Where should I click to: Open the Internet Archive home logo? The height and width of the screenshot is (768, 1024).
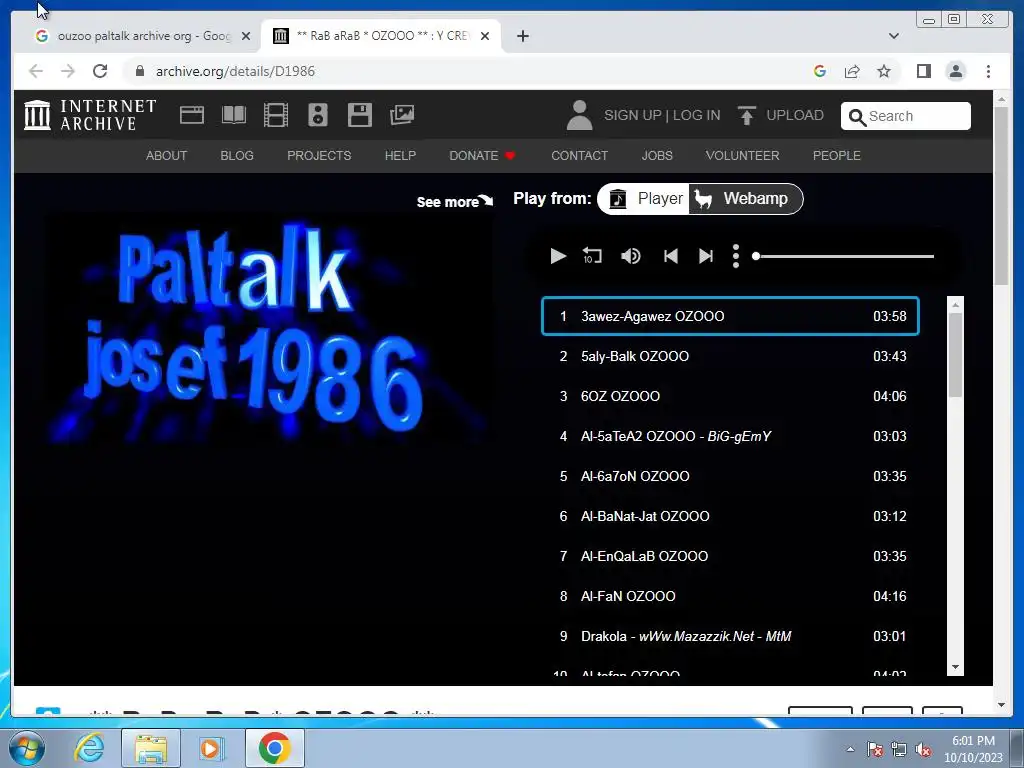[90, 115]
